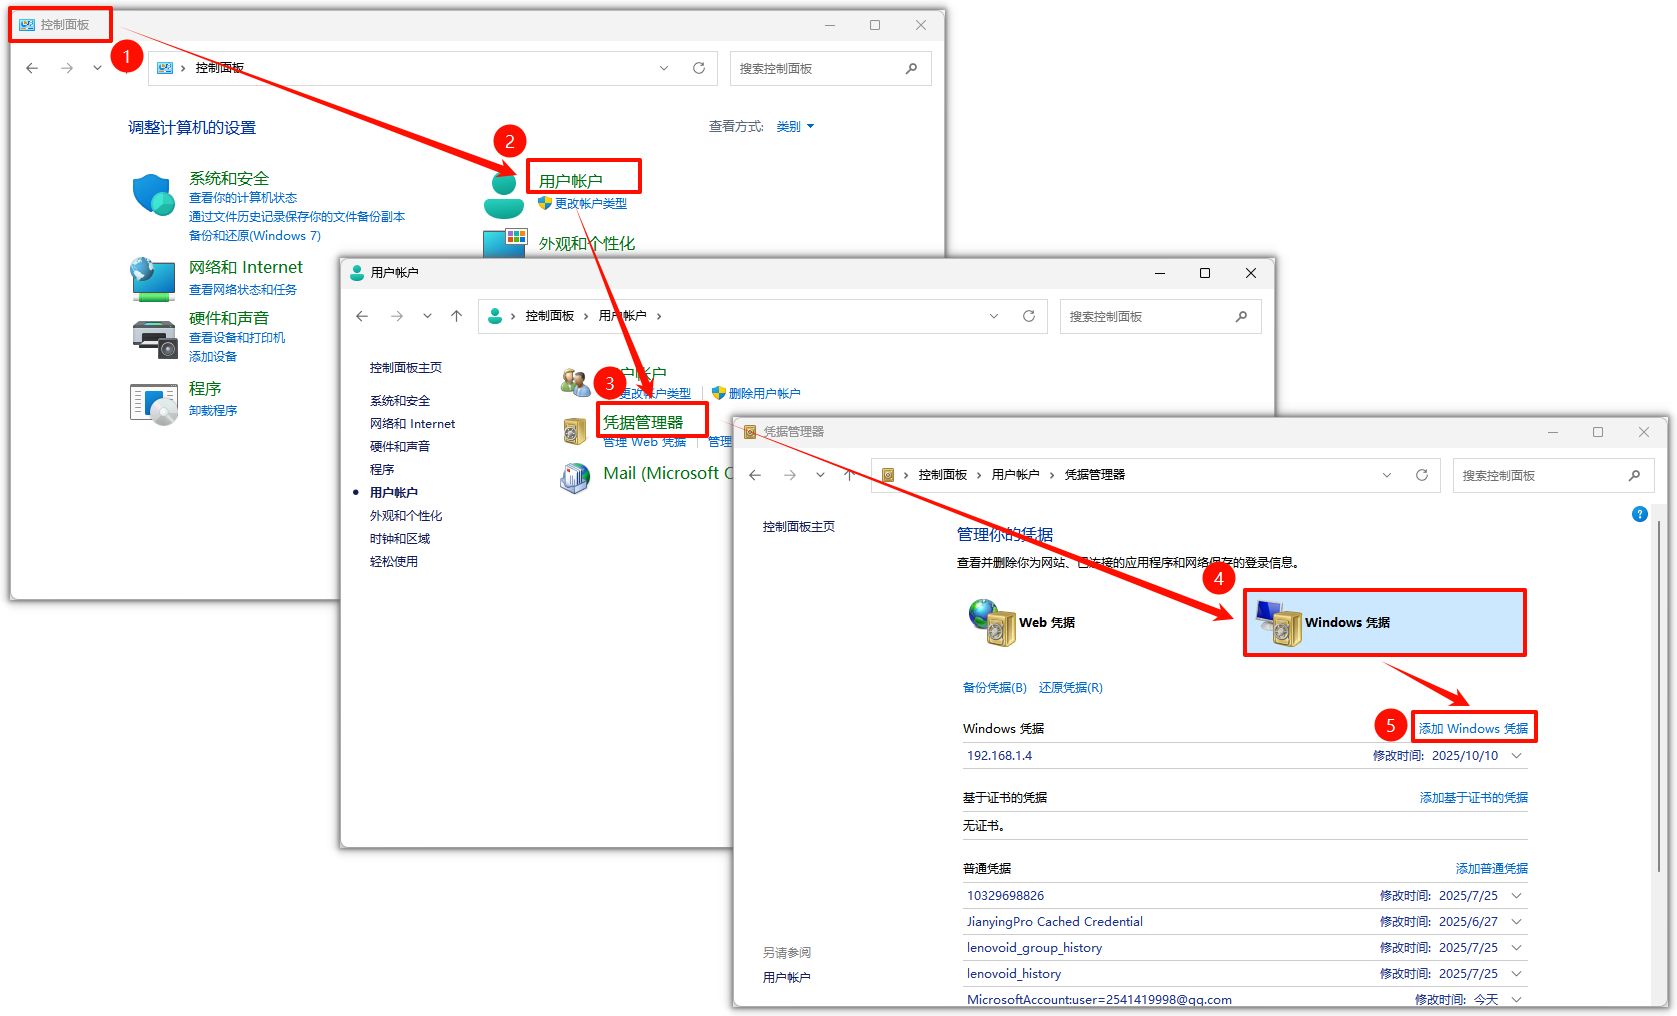Click the 备份凭据(B) link
The image size is (1677, 1016).
coord(994,688)
